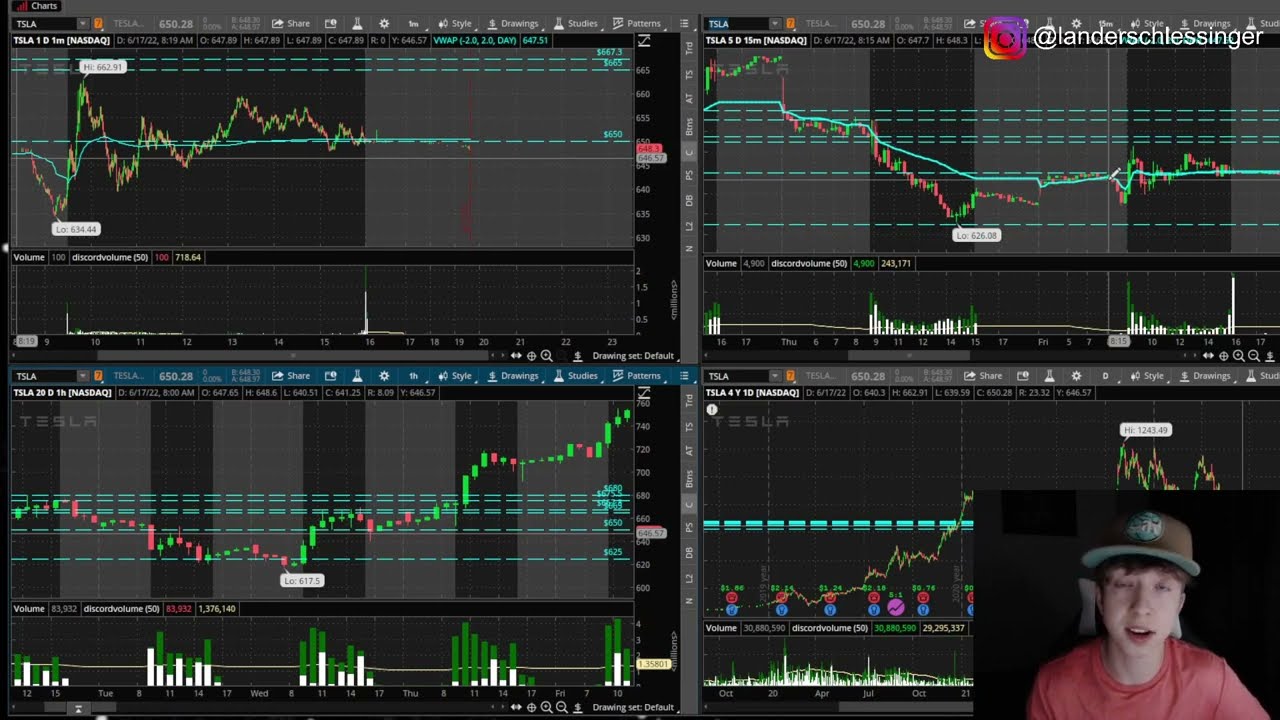Click the orange symbol link icon in the 1m chart
The image size is (1280, 720).
[x=98, y=23]
